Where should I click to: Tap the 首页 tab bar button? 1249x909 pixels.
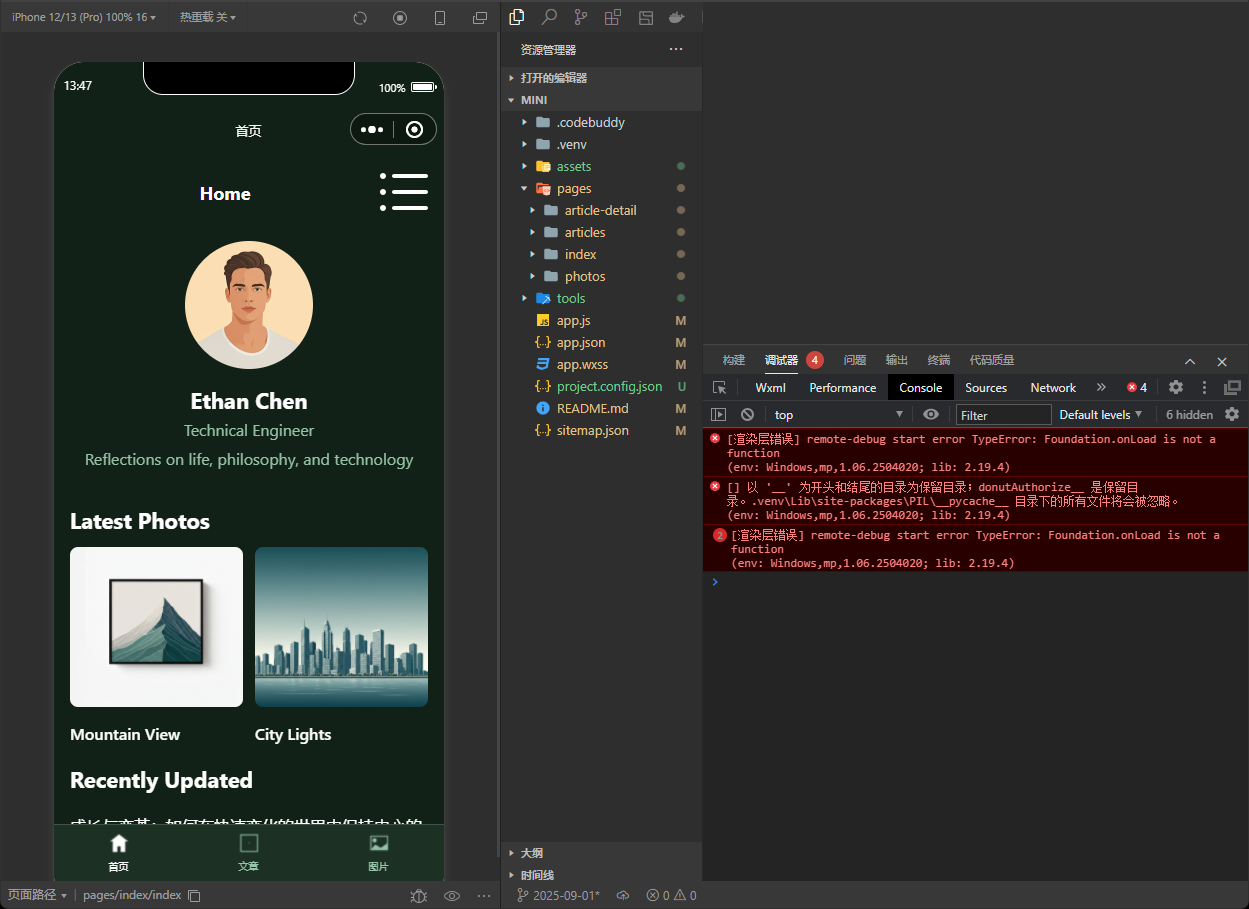coord(119,853)
